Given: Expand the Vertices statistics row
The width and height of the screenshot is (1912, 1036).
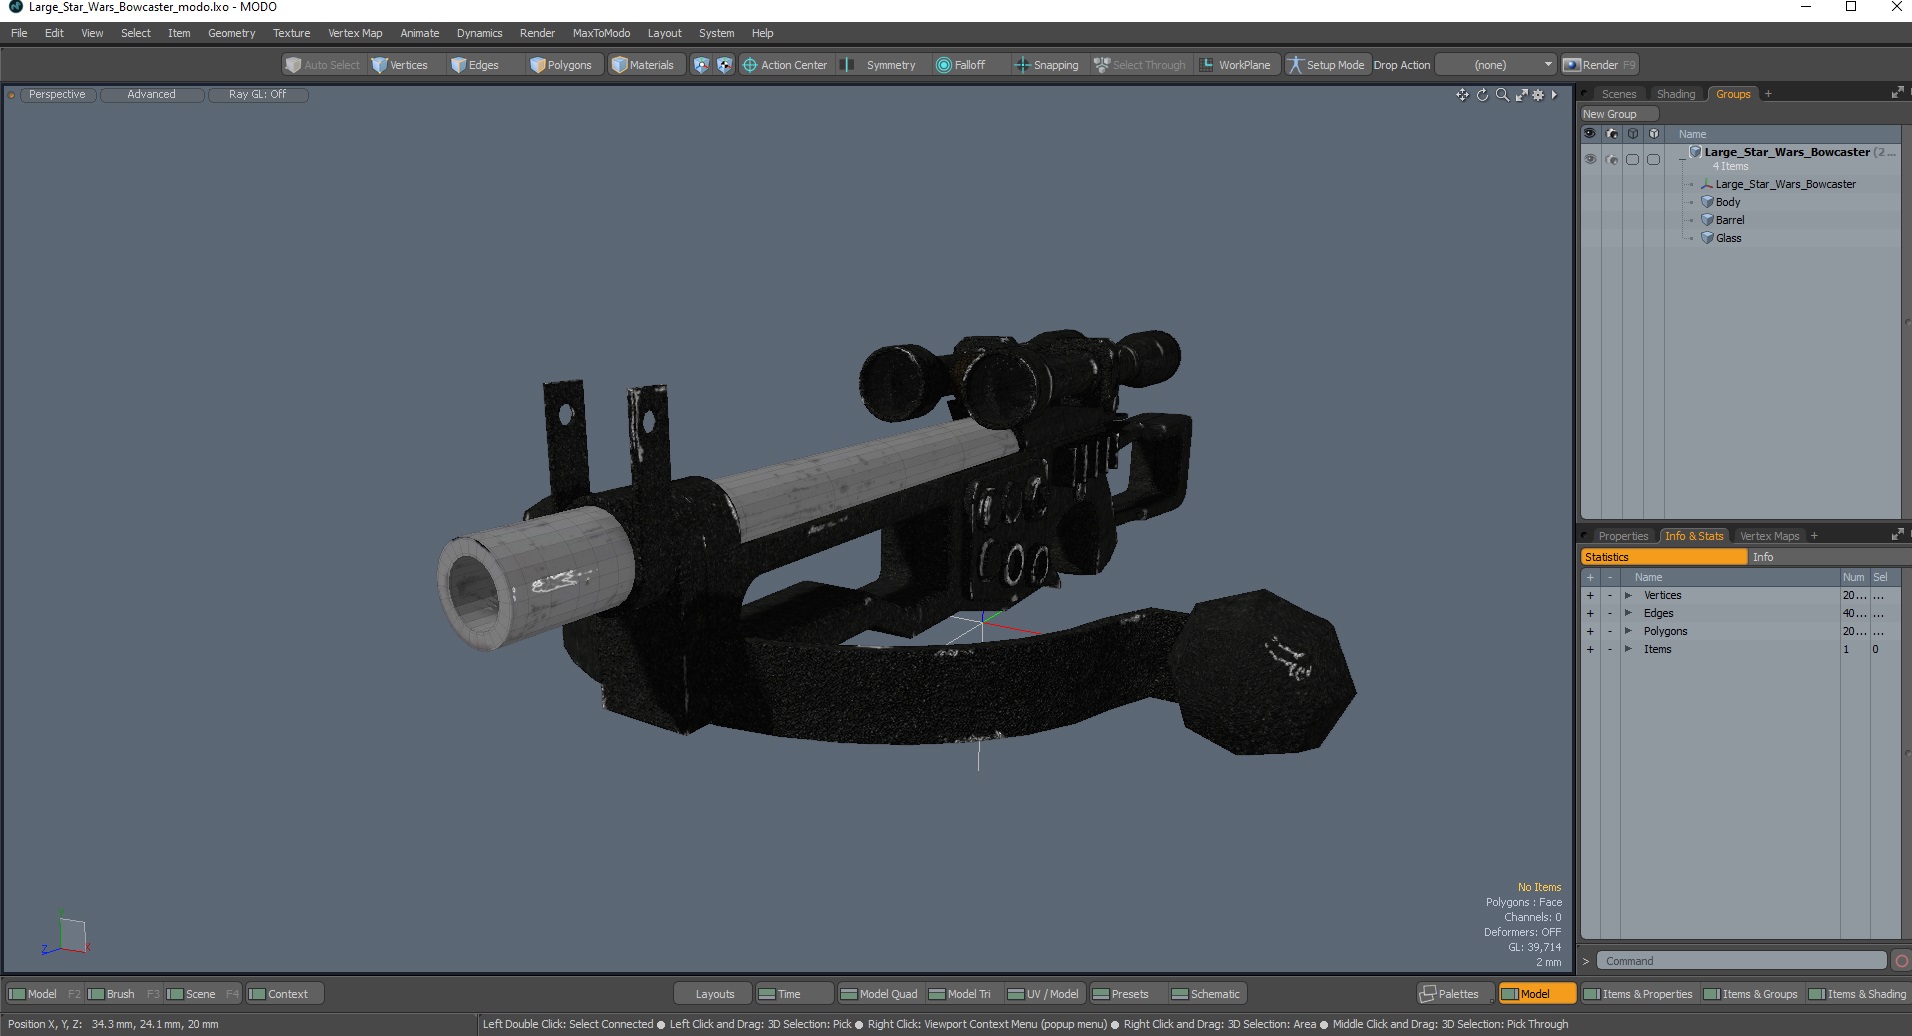Looking at the screenshot, I should pos(1628,595).
